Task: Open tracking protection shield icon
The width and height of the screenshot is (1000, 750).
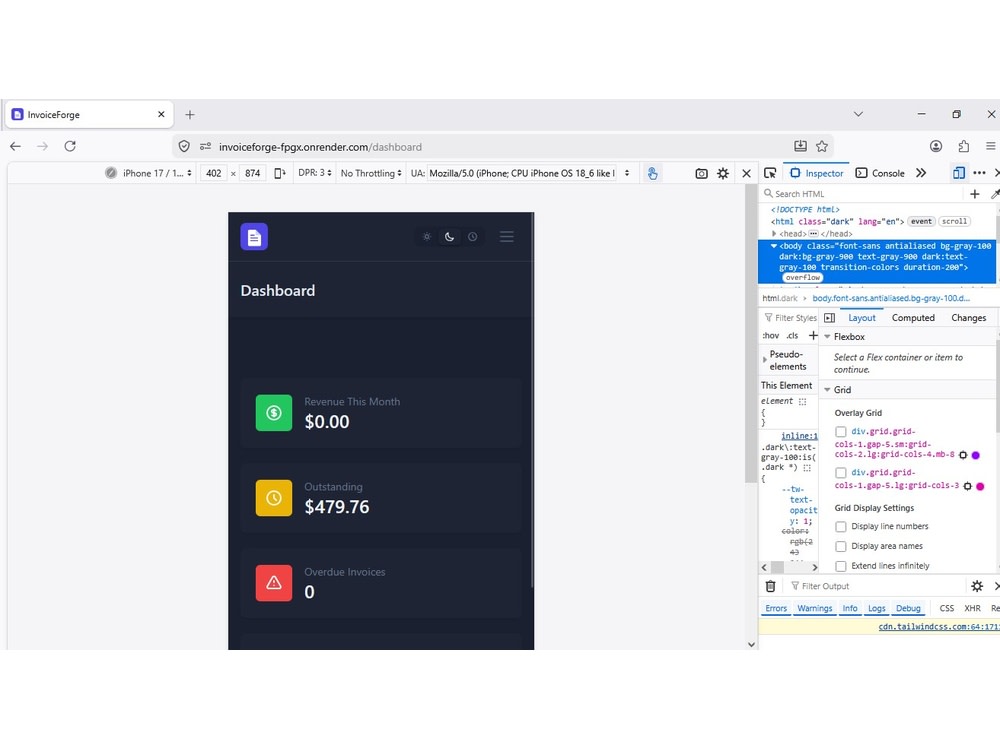Action: click(184, 147)
